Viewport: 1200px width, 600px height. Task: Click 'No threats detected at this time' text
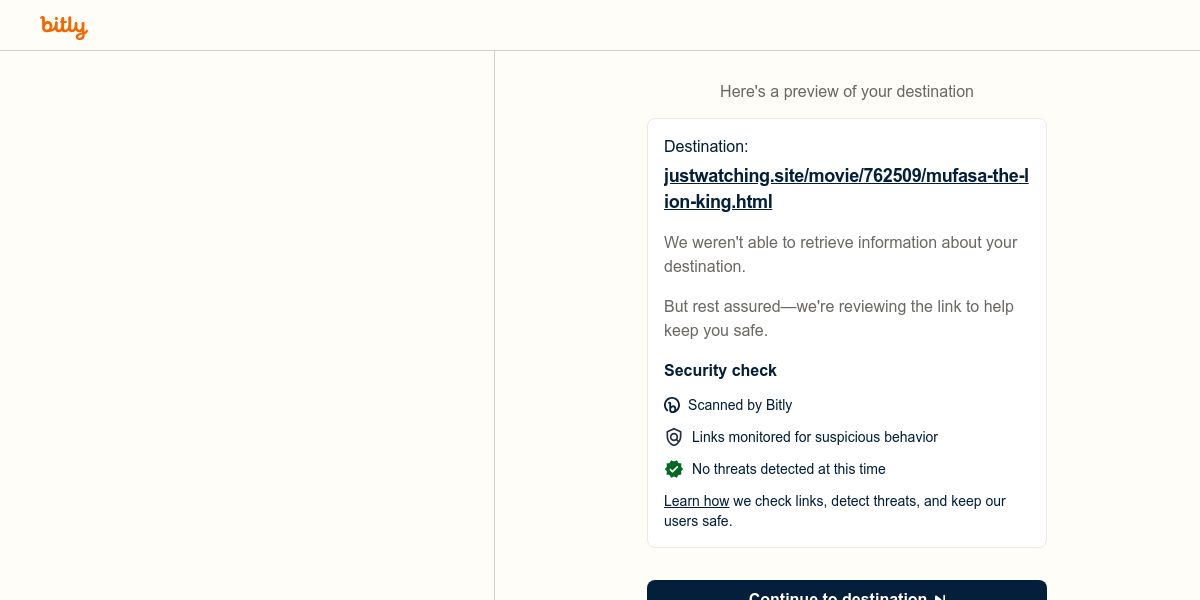[x=789, y=469]
